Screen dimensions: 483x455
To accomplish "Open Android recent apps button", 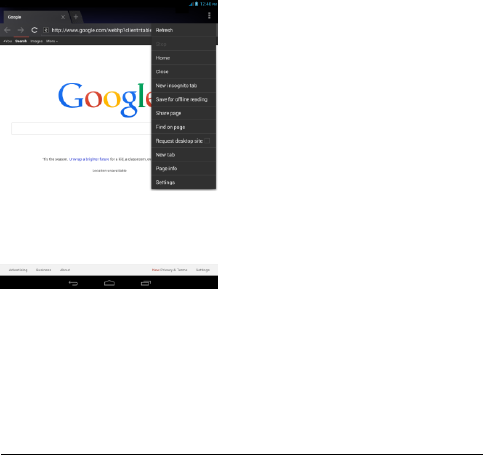I will click(146, 283).
